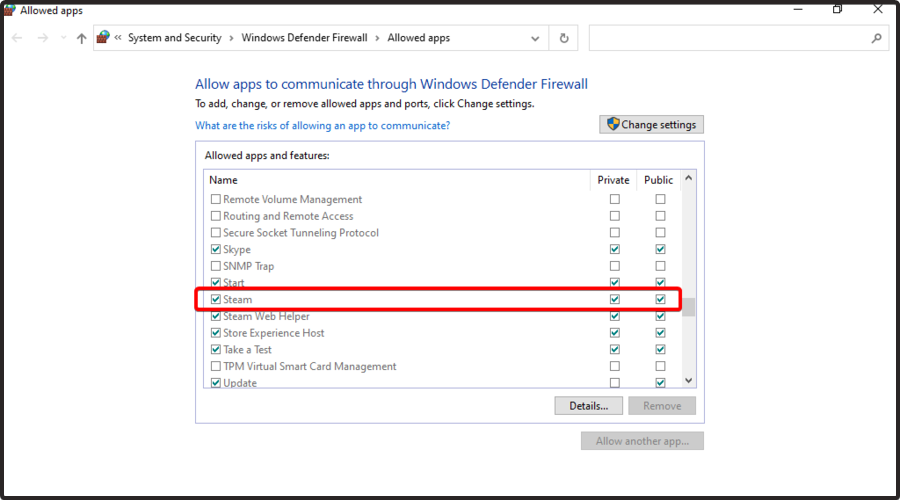Open System and Security breadcrumb
This screenshot has height=500, width=900.
pyautogui.click(x=174, y=38)
